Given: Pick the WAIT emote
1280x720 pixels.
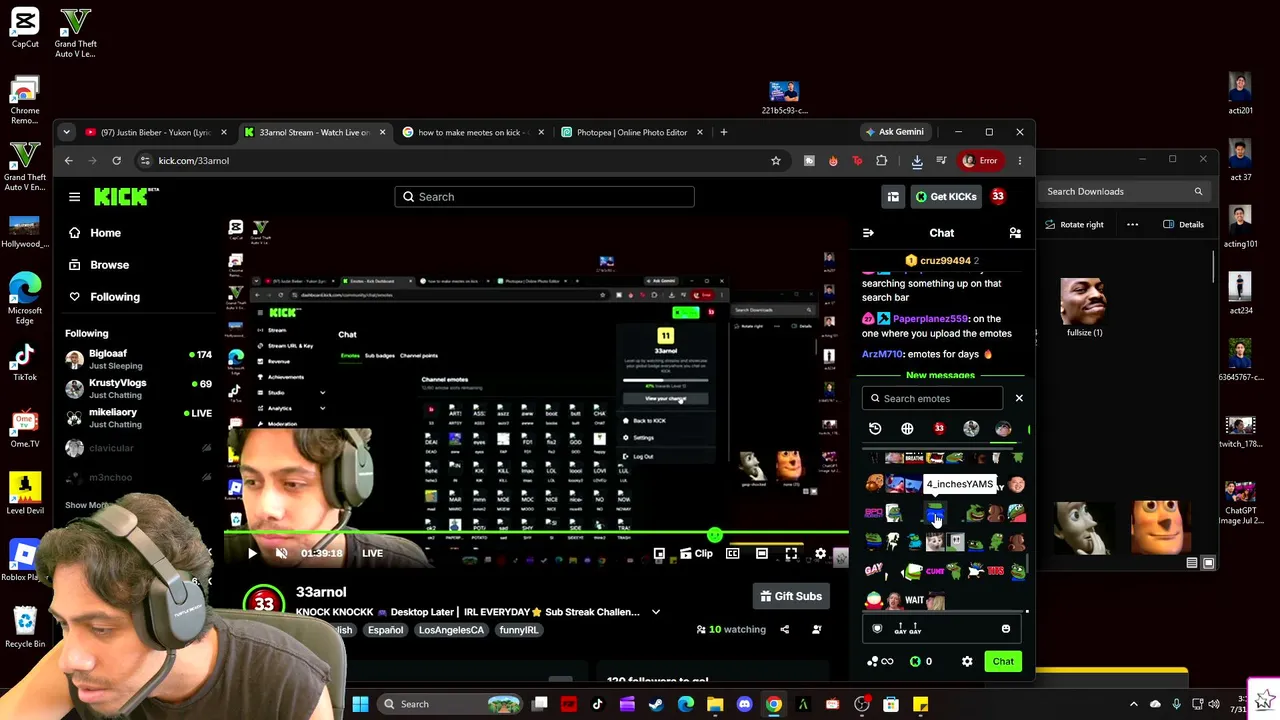Looking at the screenshot, I should [x=914, y=600].
